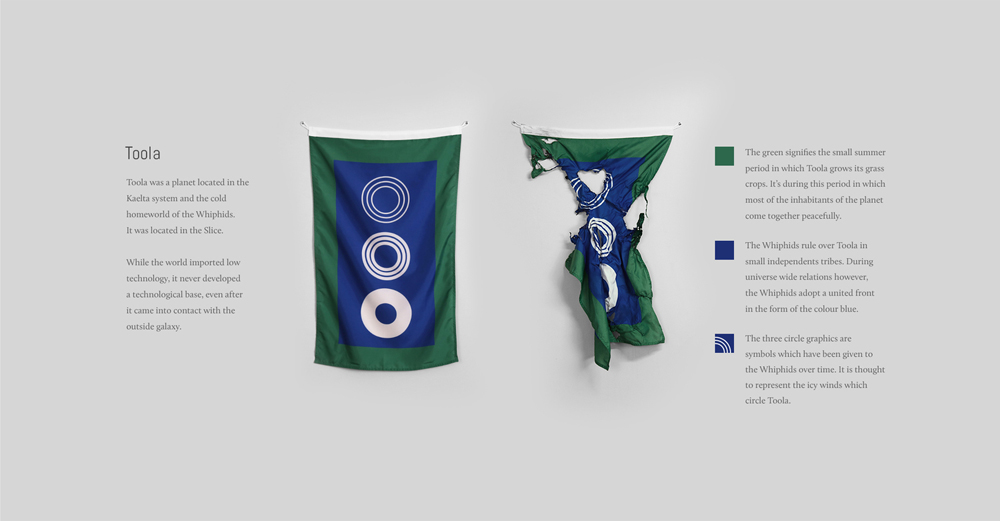The height and width of the screenshot is (521, 1000).
Task: Click the white rod on intact flag
Action: (x=385, y=131)
